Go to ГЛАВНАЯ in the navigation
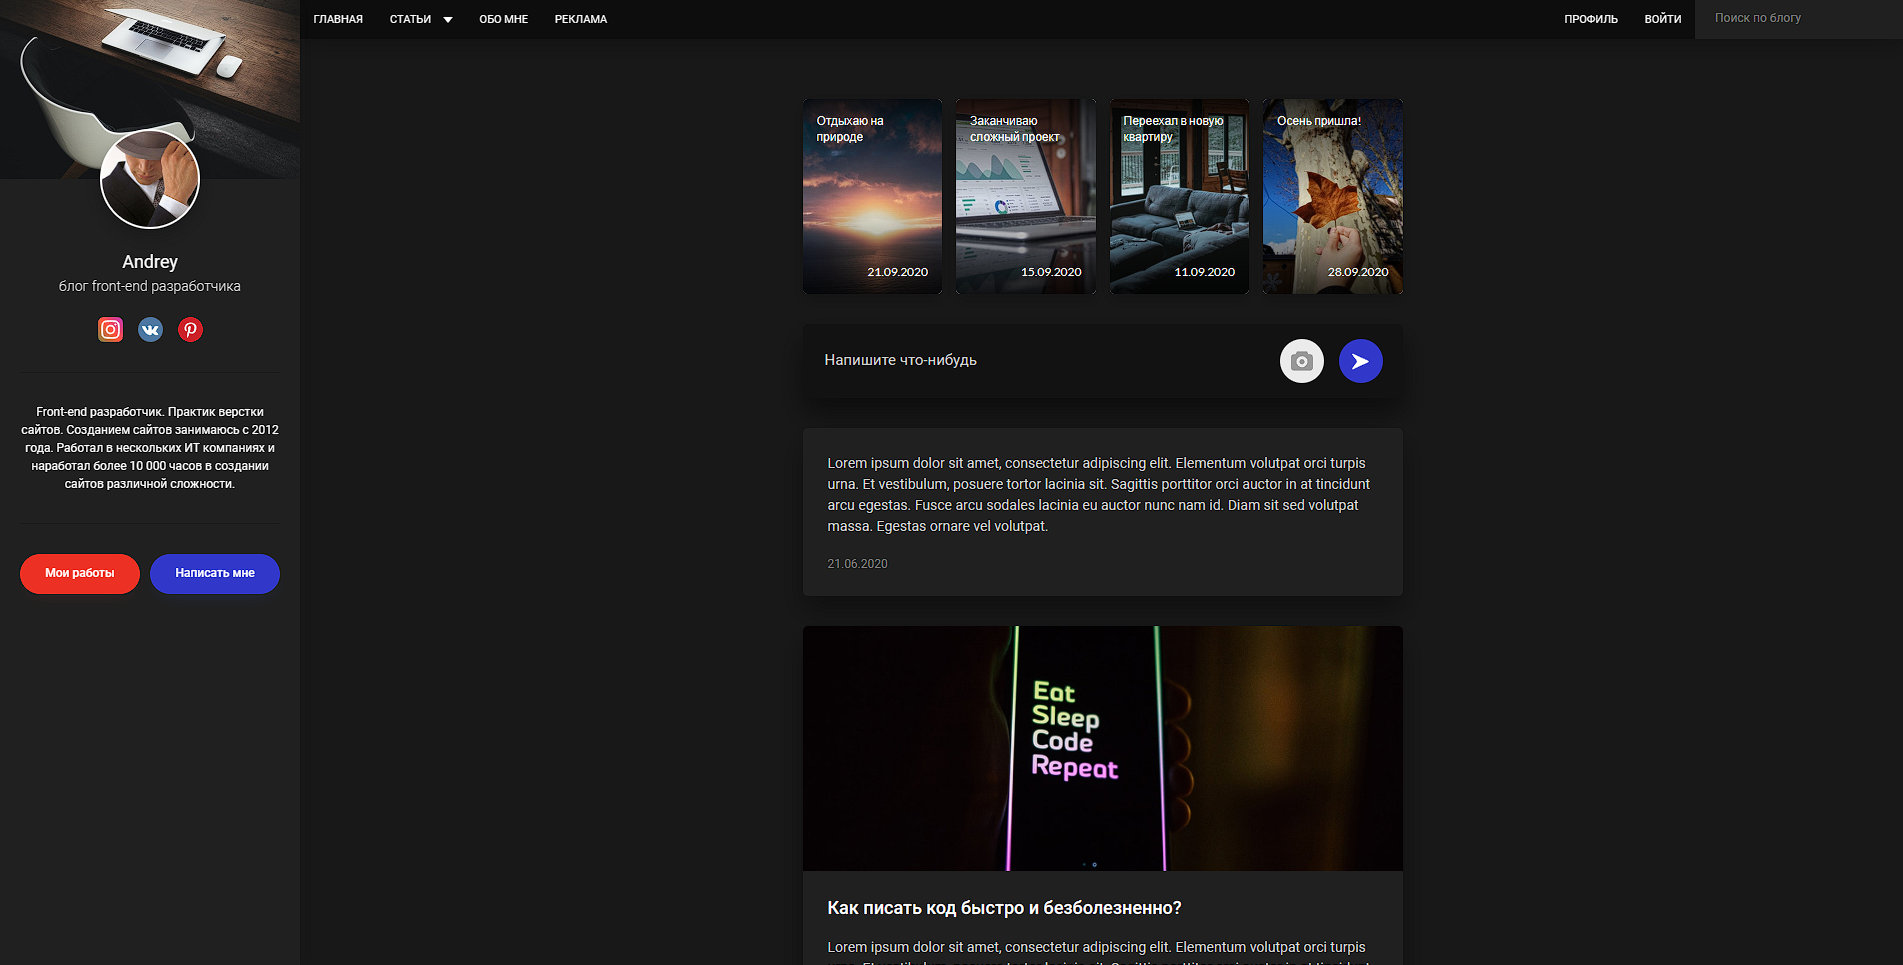1903x965 pixels. [x=338, y=19]
